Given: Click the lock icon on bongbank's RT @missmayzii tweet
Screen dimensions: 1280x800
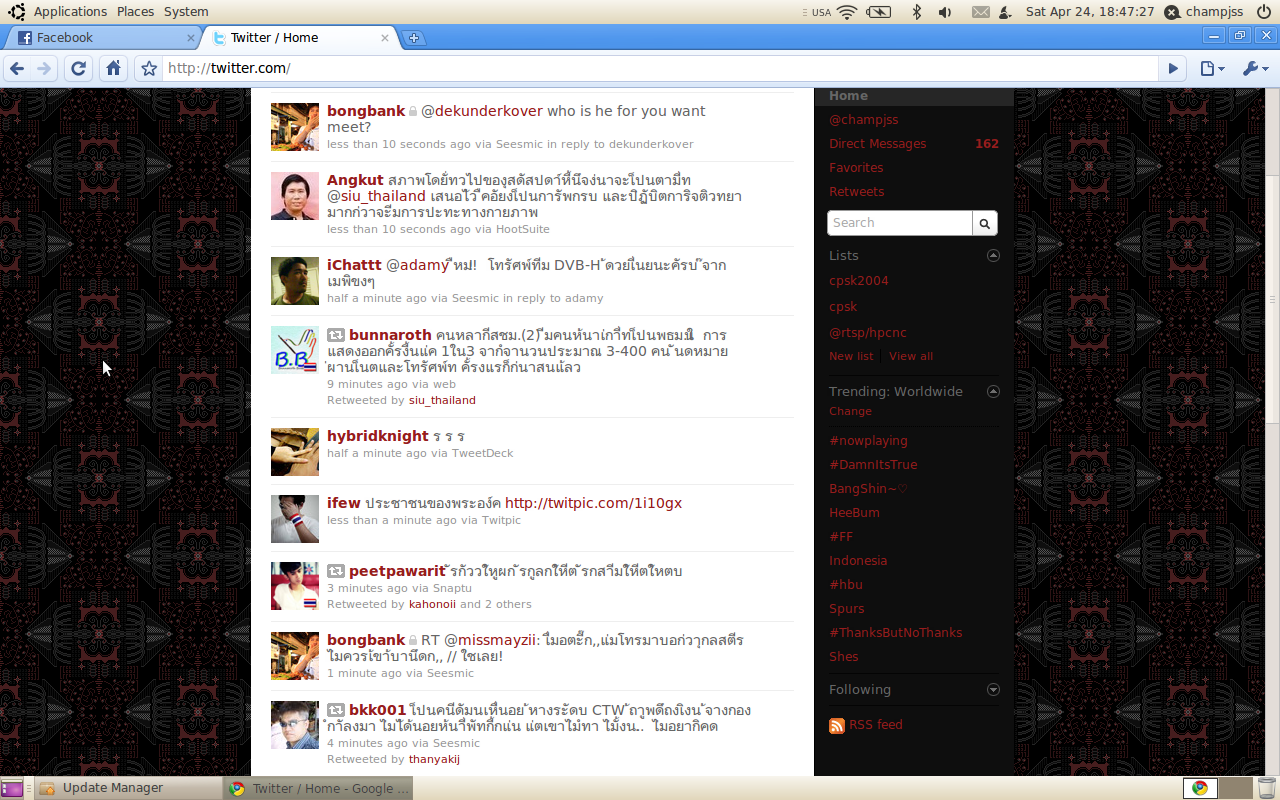Looking at the screenshot, I should (412, 640).
